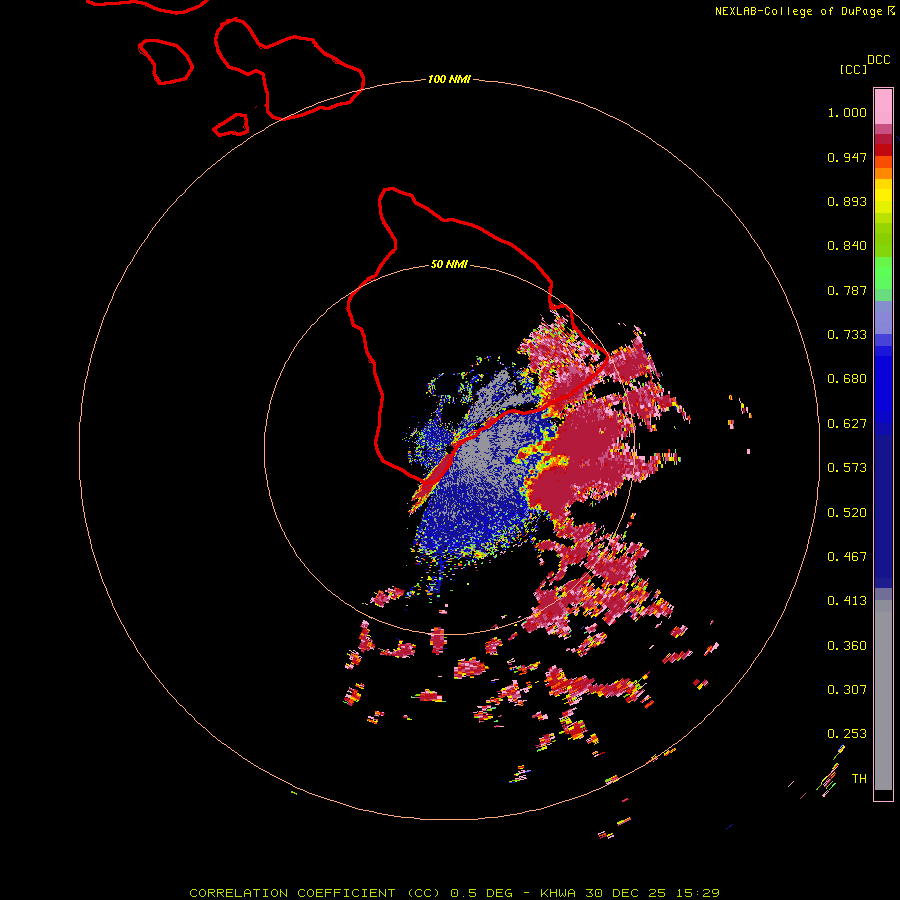
Task: Pick the periwinkle segment of color bar
Action: click(883, 317)
